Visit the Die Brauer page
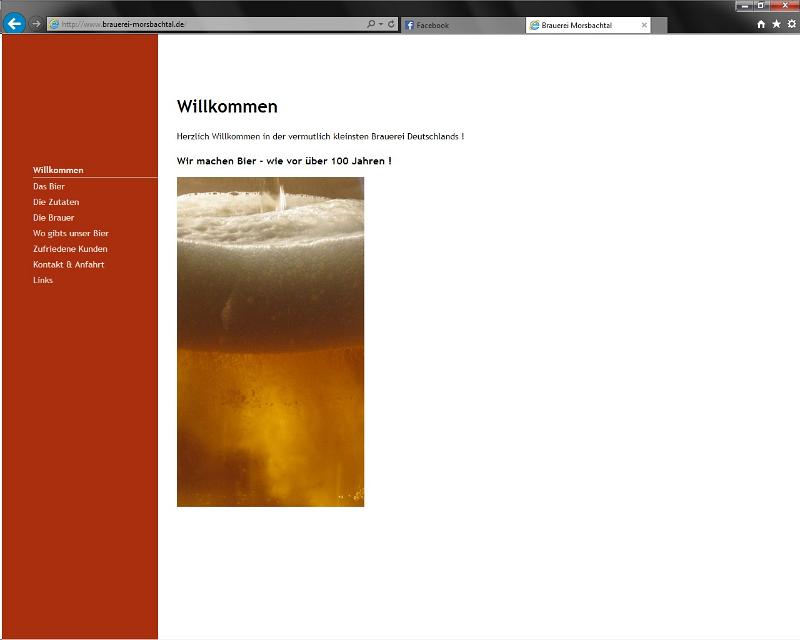Screen dimensions: 800x640 [x=54, y=217]
